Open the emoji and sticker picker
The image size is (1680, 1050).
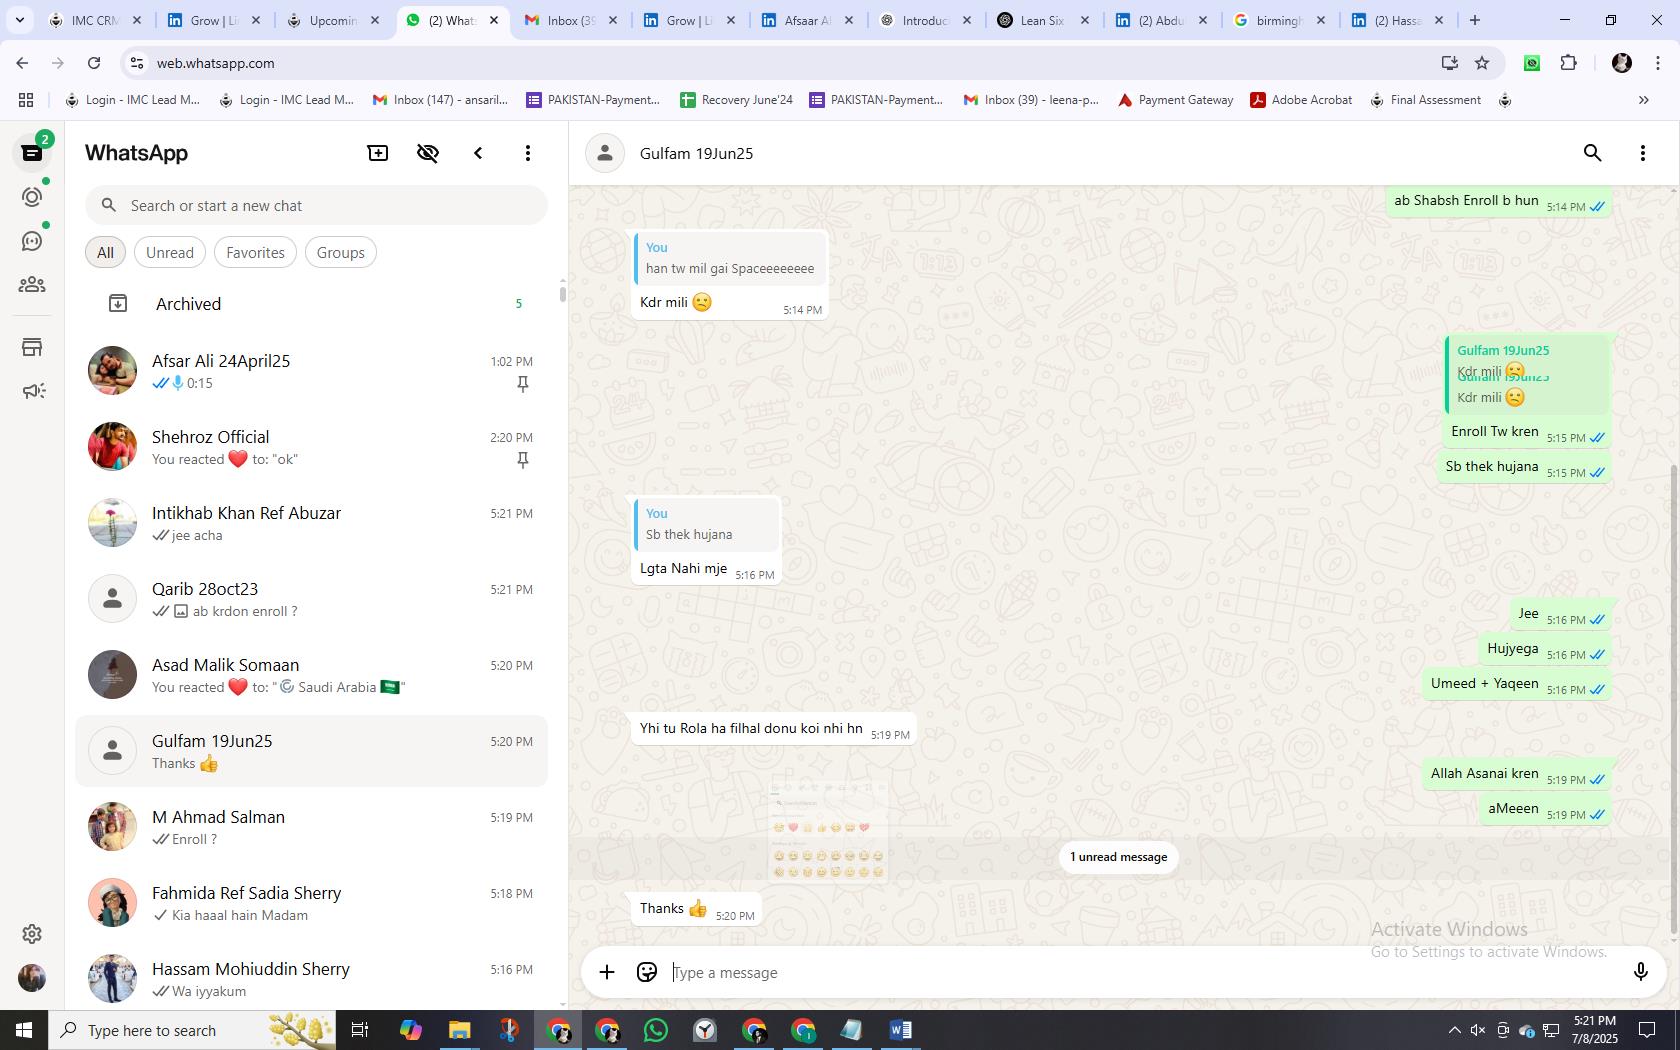coord(647,972)
